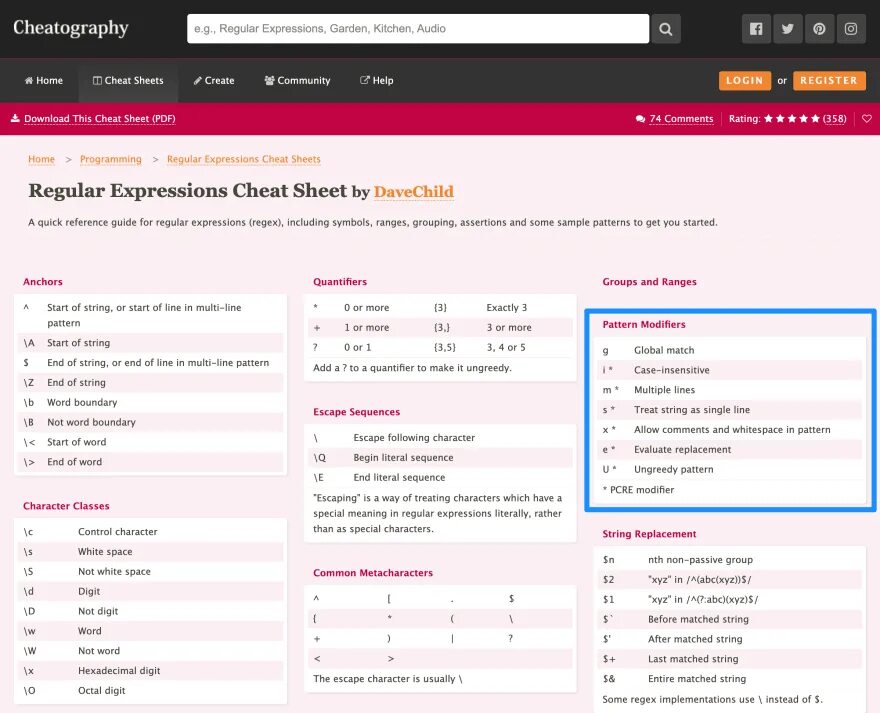This screenshot has height=713, width=880.
Task: Click the Programming breadcrumb link
Action: (x=111, y=159)
